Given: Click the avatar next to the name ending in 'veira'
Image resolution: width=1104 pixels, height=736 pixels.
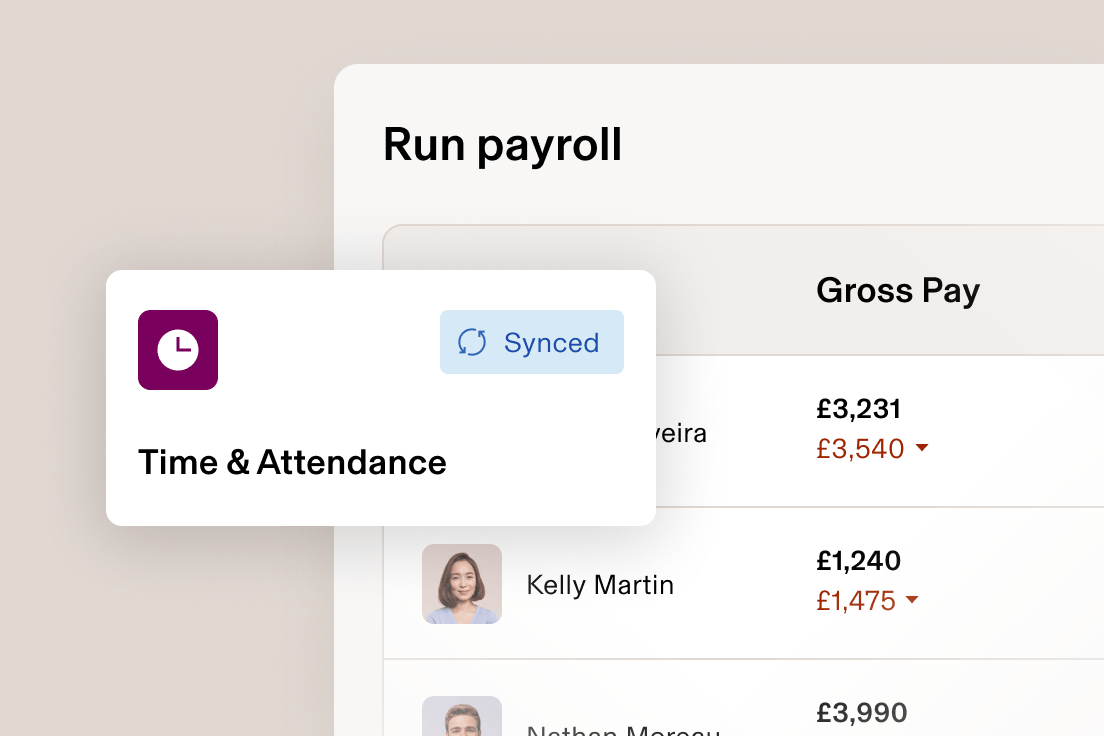Looking at the screenshot, I should (x=462, y=432).
